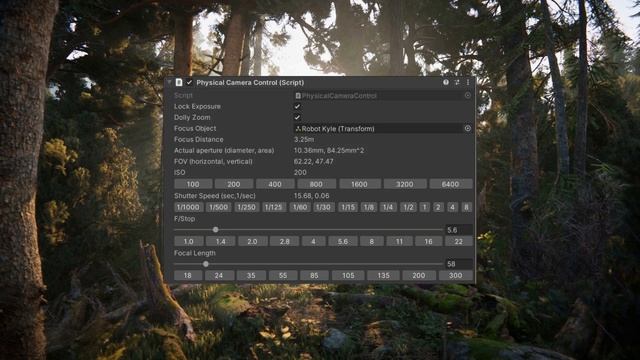640x360 pixels.
Task: Select the 2 second shutter speed button
Action: point(438,207)
